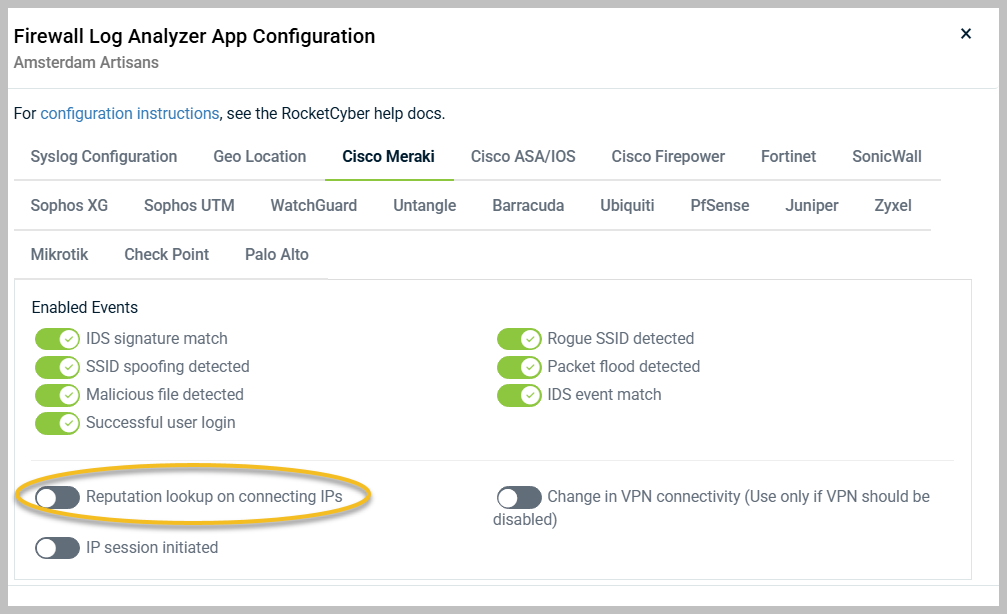The width and height of the screenshot is (1007, 614).
Task: Open the SonicWall configuration tab
Action: pos(885,156)
